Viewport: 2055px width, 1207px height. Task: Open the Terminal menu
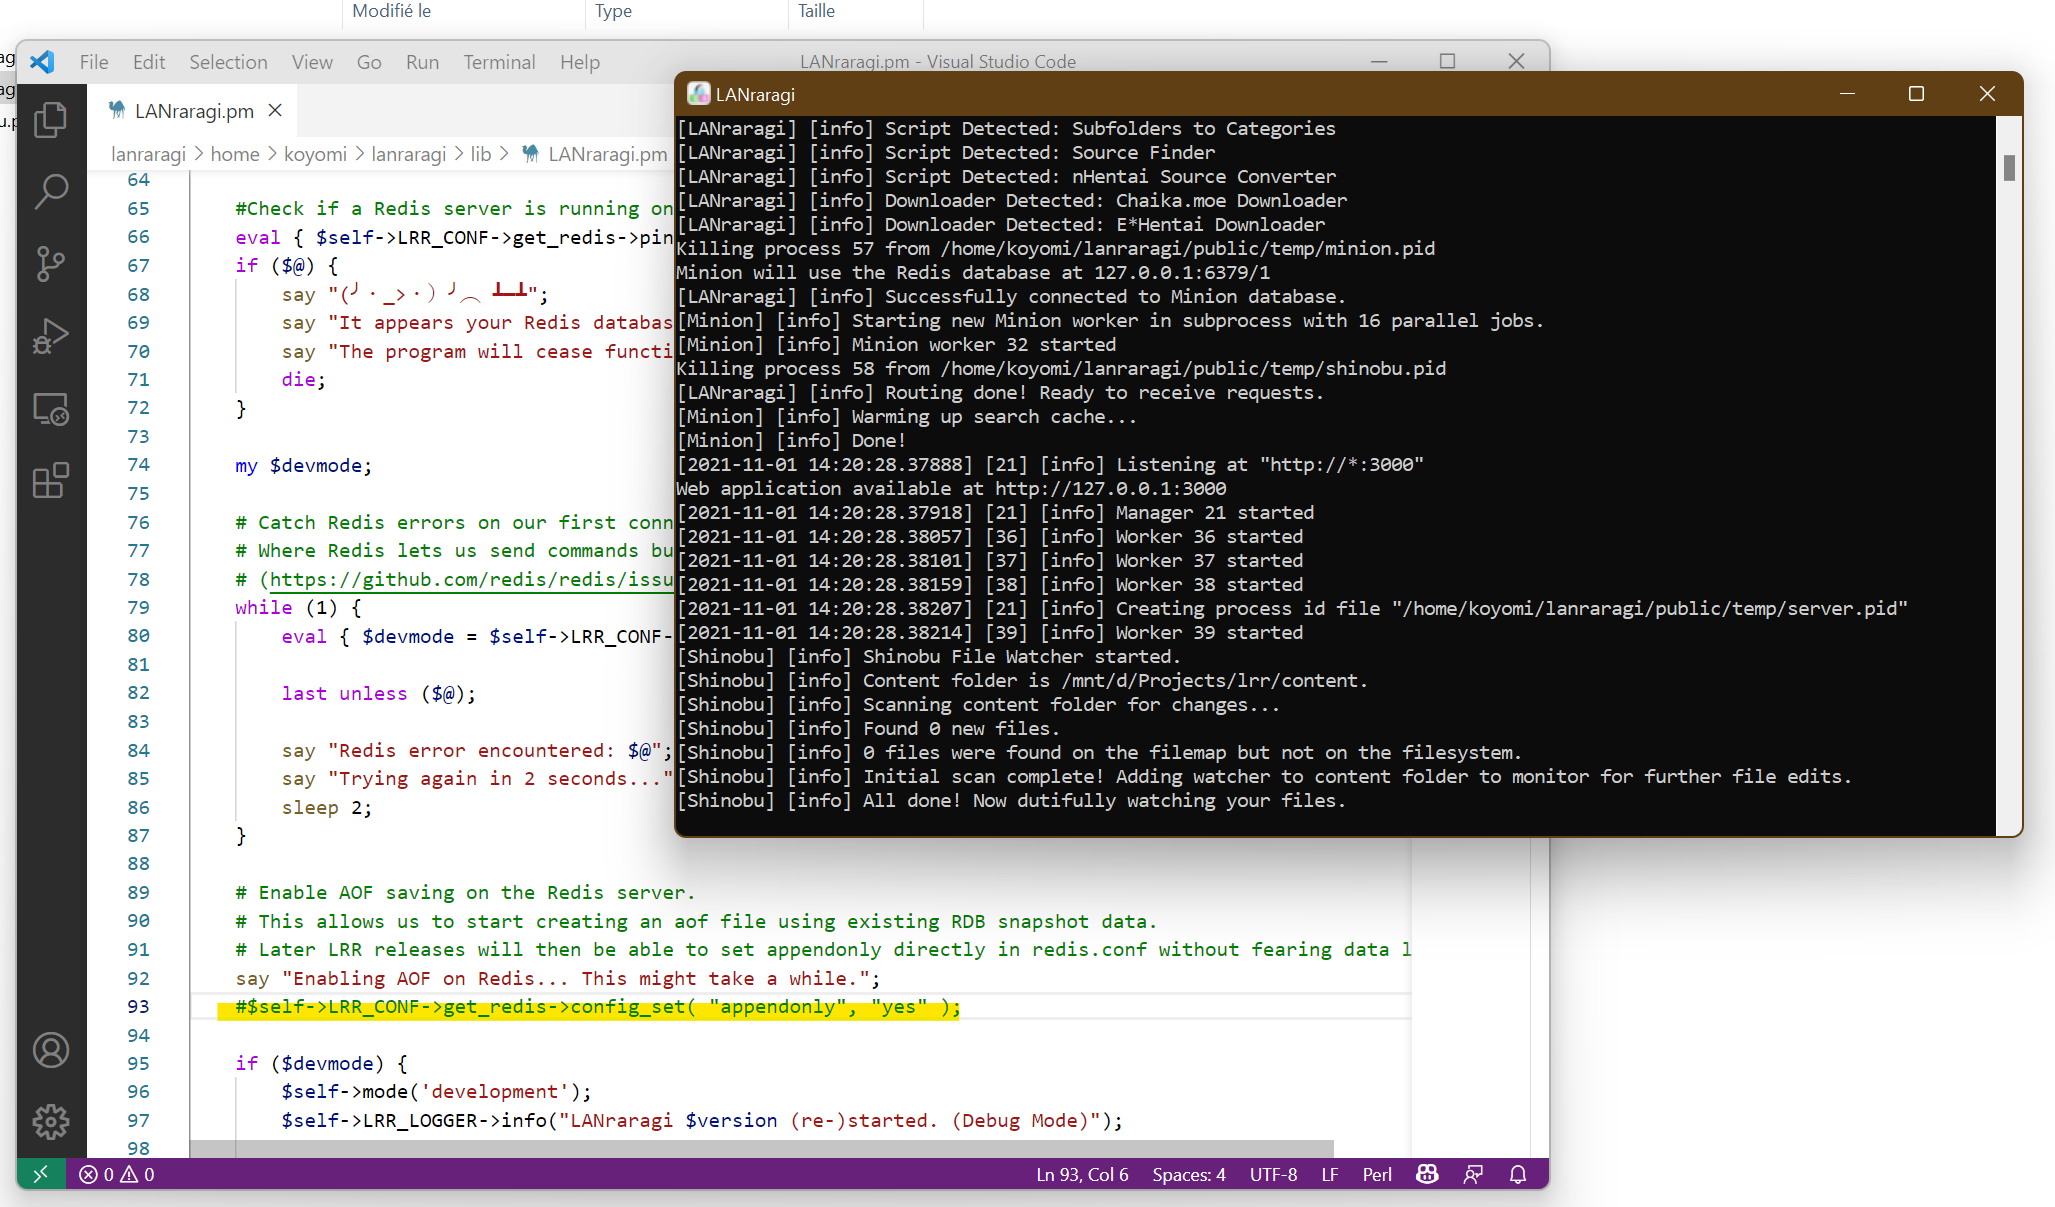(x=499, y=62)
